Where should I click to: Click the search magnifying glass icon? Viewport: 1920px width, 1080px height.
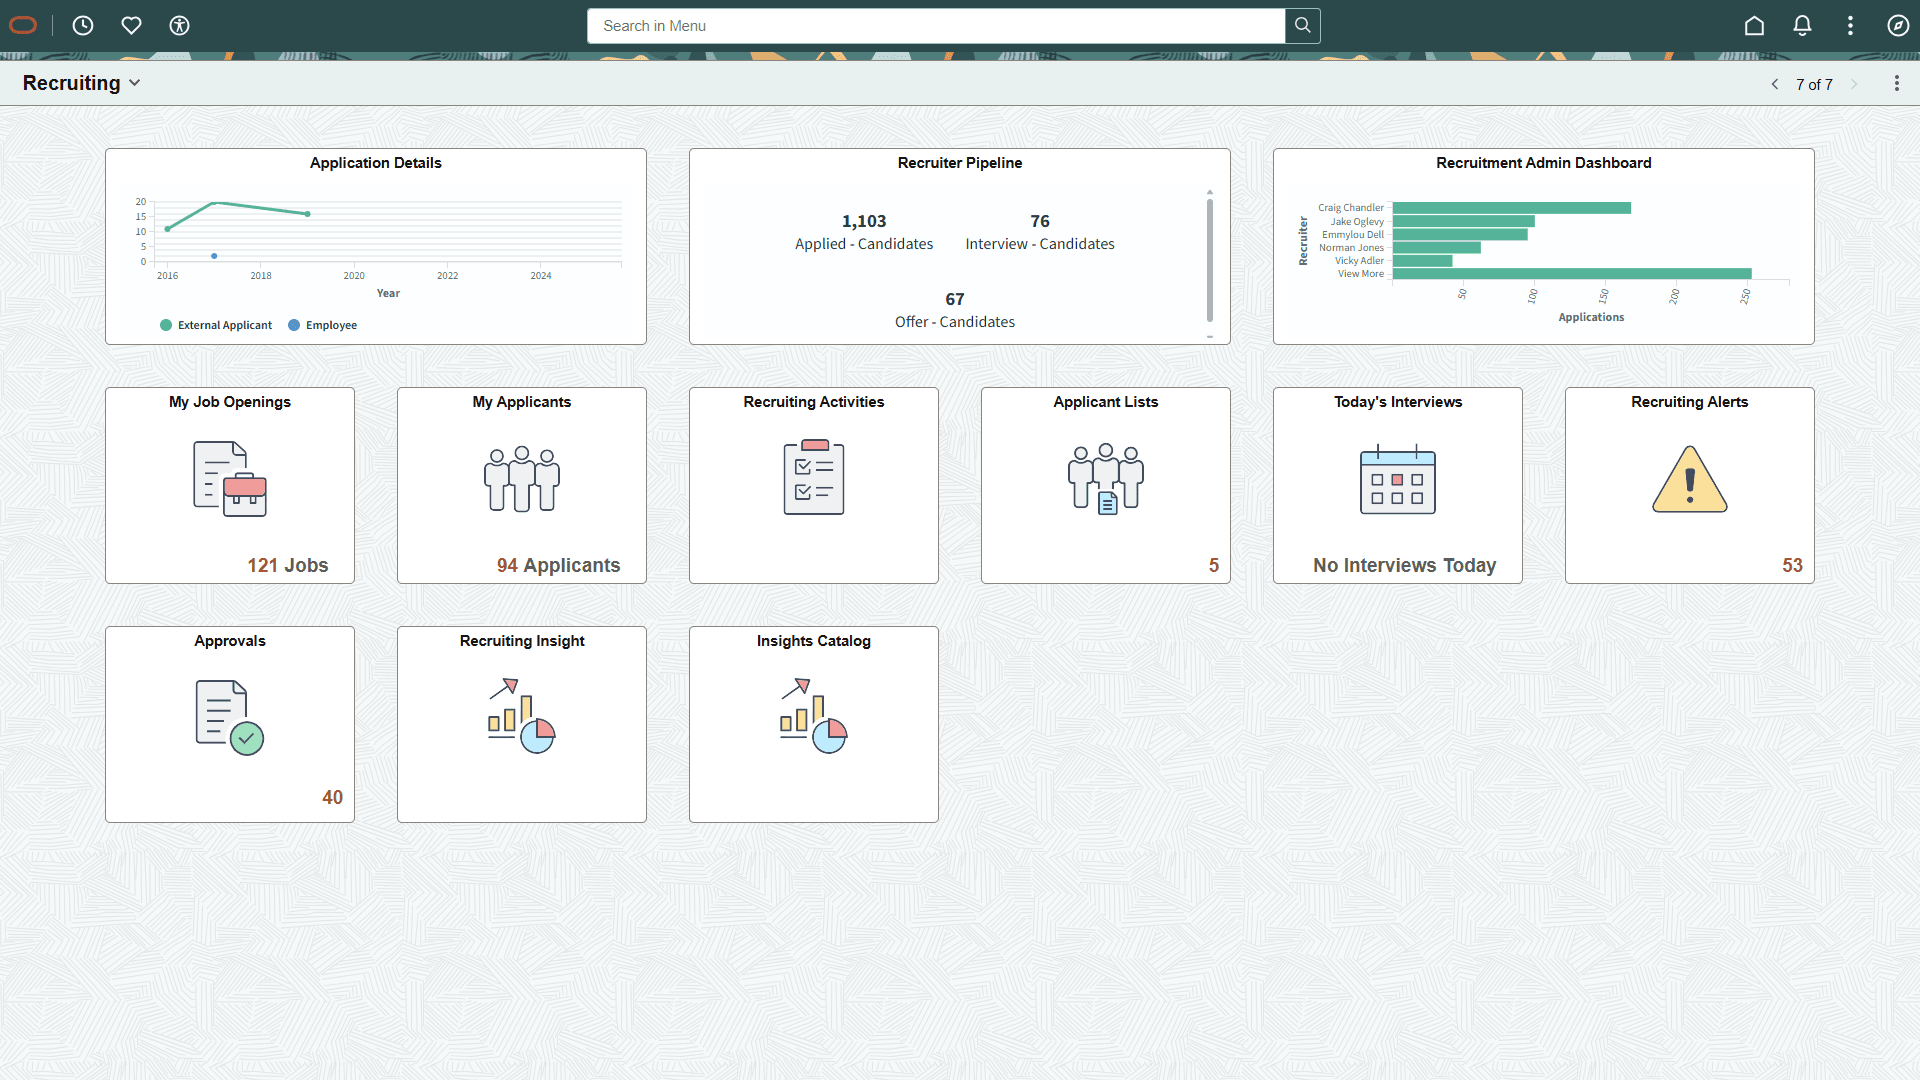click(1302, 26)
